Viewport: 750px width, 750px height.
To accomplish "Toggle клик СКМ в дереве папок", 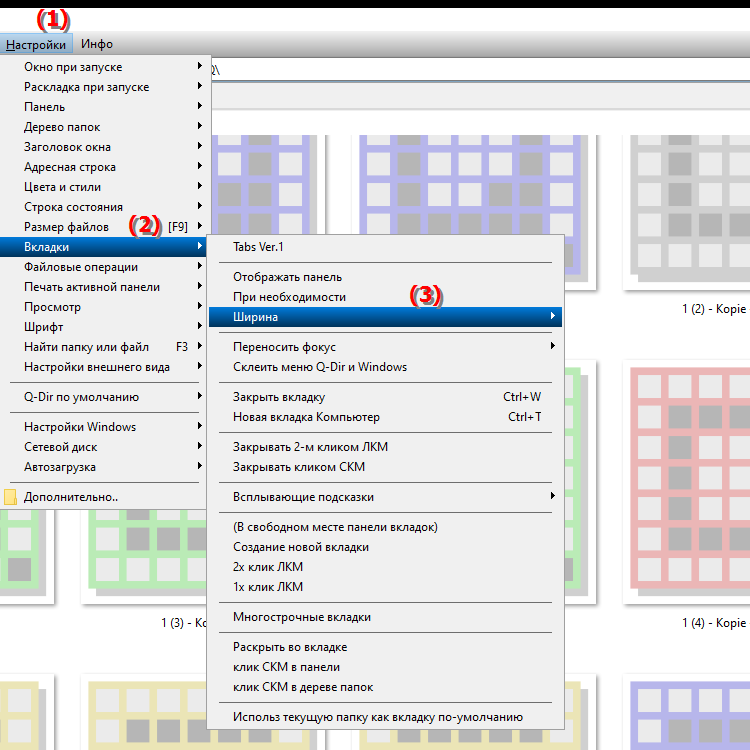I will click(386, 687).
